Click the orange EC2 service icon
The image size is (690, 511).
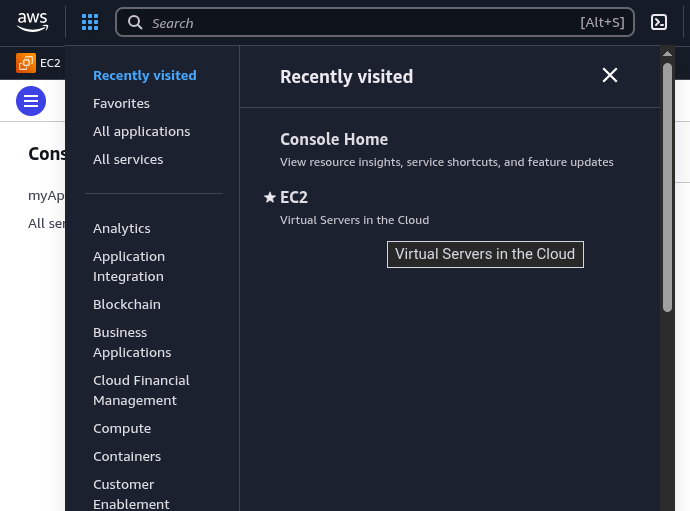pyautogui.click(x=26, y=63)
